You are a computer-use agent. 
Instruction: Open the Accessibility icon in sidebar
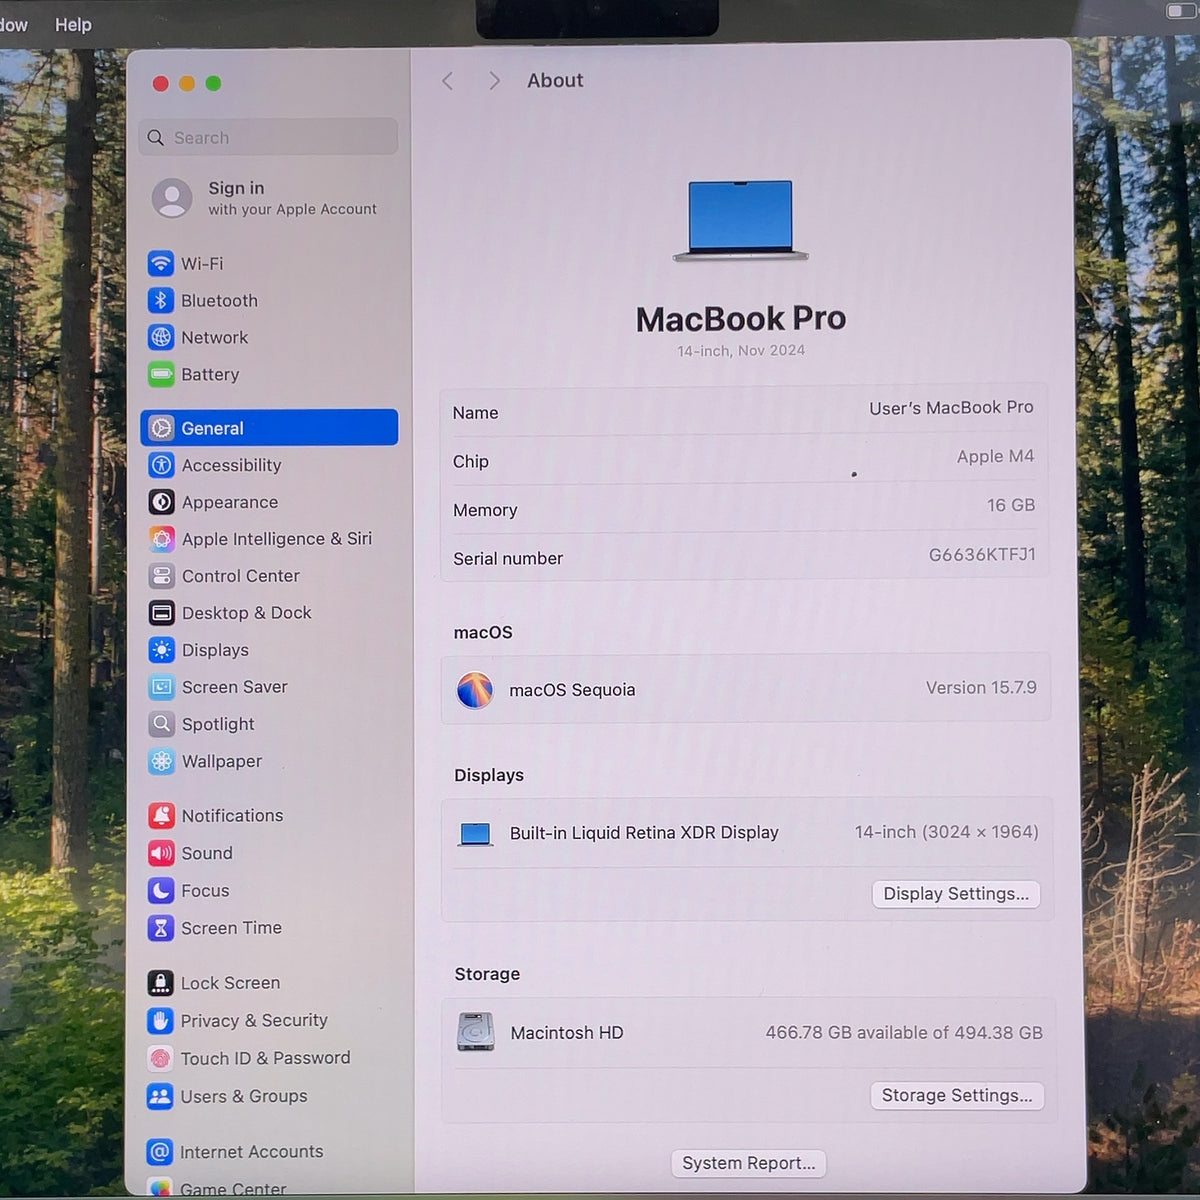161,465
